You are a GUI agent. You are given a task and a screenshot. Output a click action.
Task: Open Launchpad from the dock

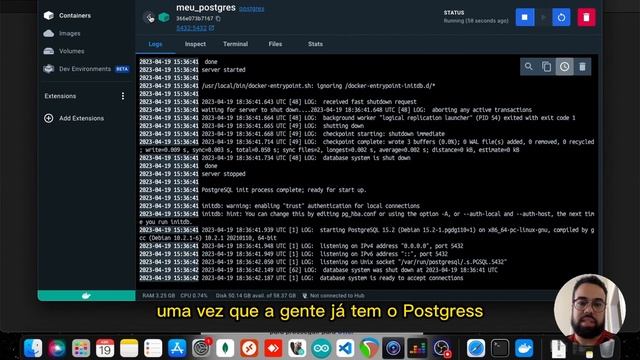coord(81,348)
